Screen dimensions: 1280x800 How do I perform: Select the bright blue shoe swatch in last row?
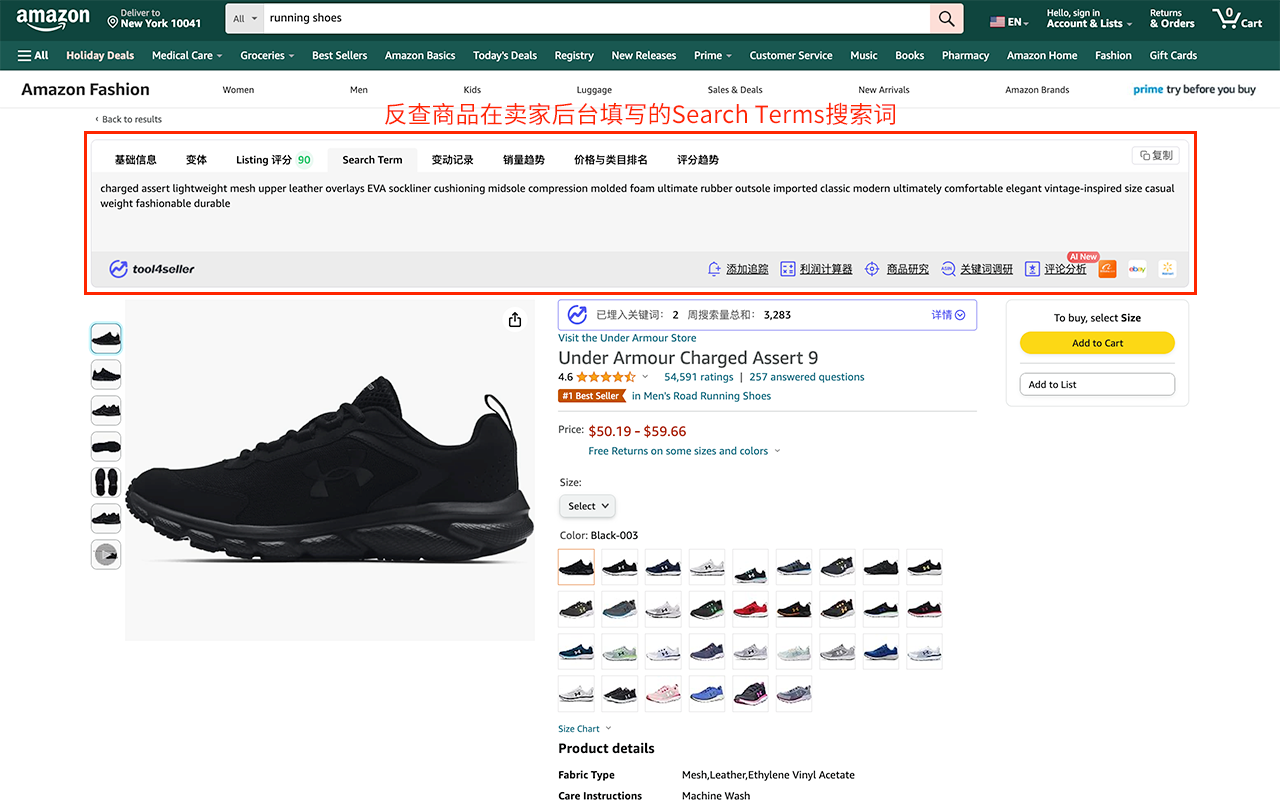707,692
